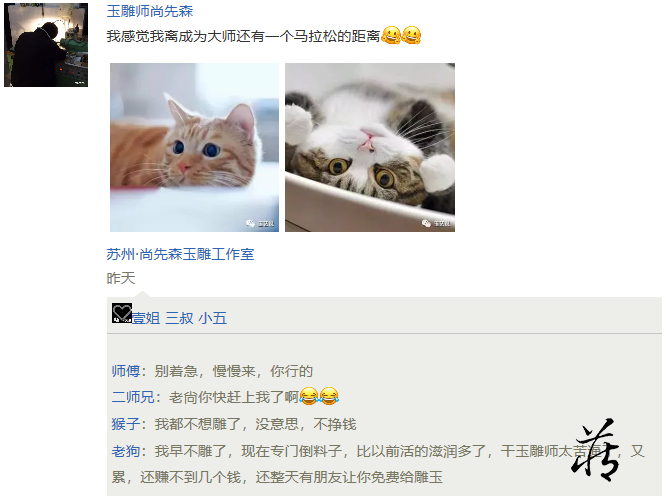Click the second smiling emoji in the post
669x497 pixels.
coord(411,35)
